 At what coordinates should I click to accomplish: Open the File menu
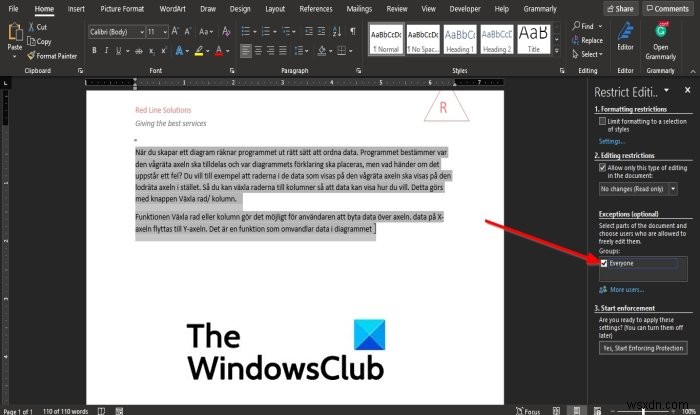click(x=13, y=8)
